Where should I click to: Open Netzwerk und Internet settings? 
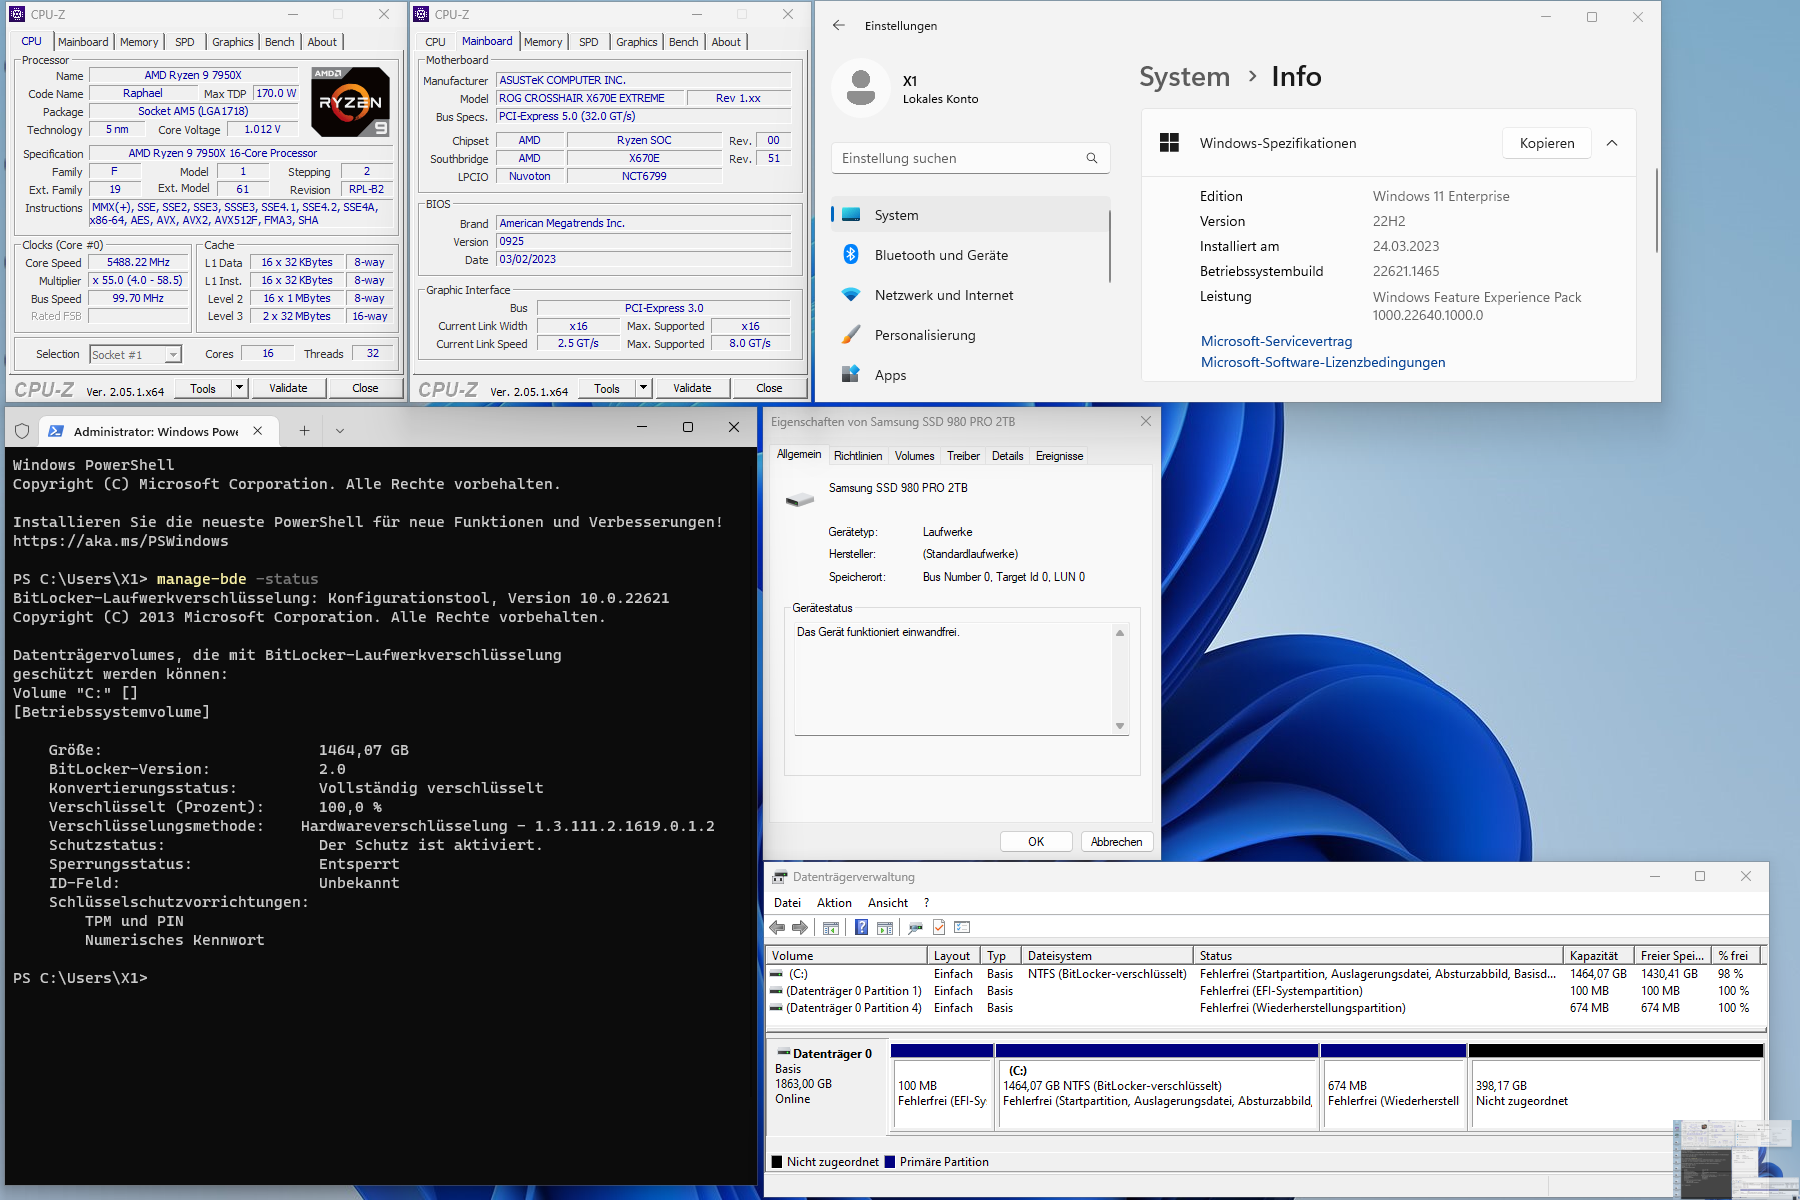coord(970,295)
